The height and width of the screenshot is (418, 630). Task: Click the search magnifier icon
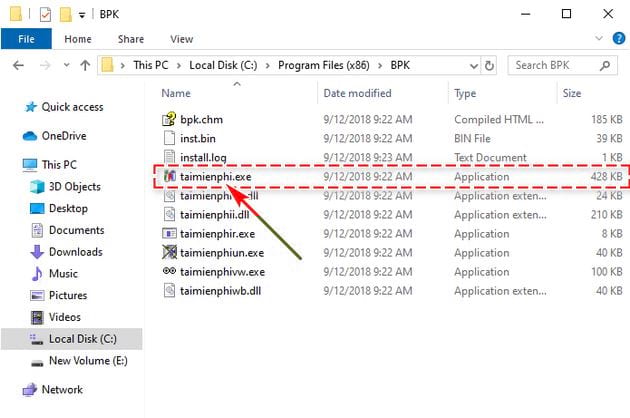click(605, 65)
